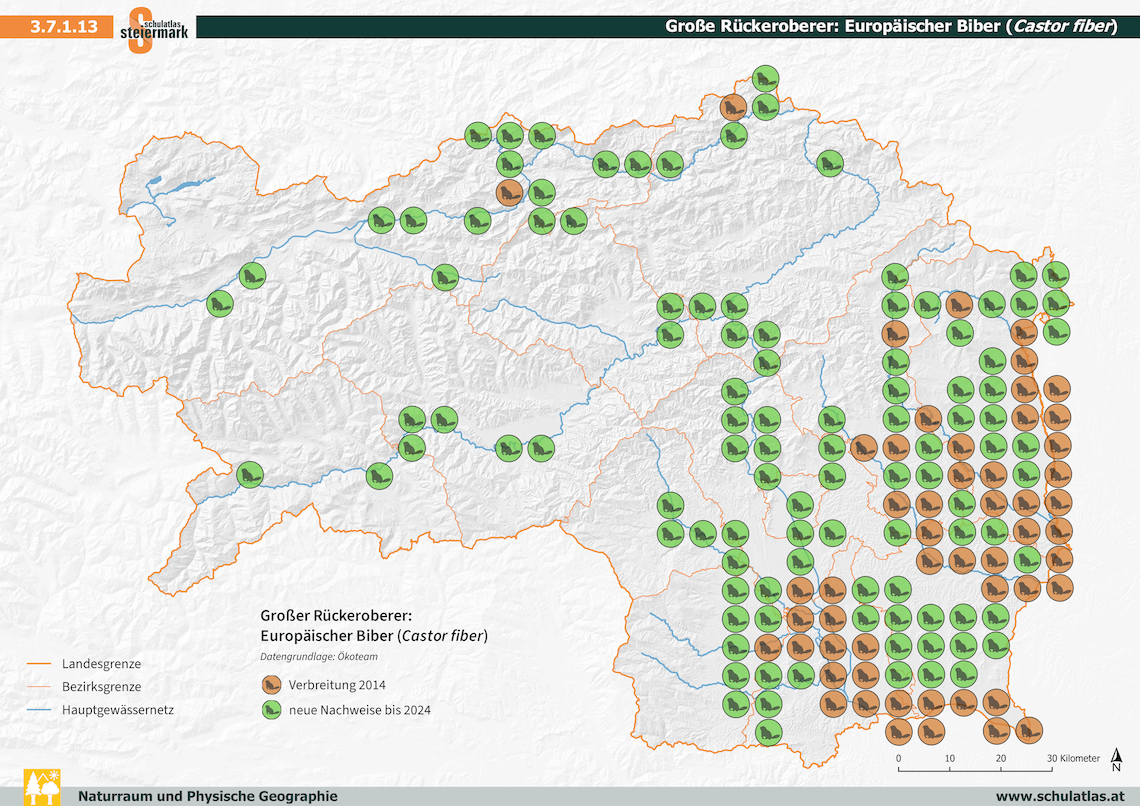Screen dimensions: 1140x806
Task: Click the 'Naturraum und Physische Geographie' footer text
Action: (x=207, y=796)
